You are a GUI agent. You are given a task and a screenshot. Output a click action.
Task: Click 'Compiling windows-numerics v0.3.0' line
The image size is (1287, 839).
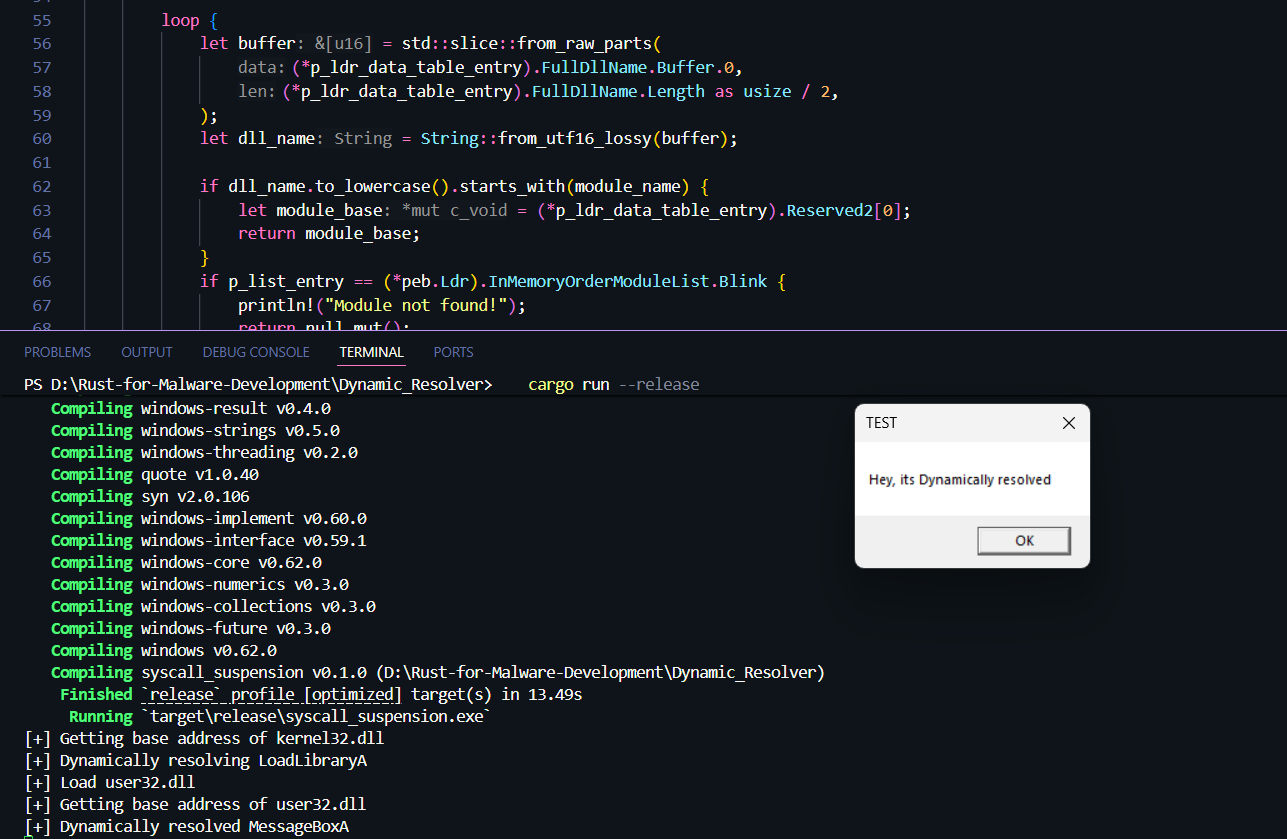pyautogui.click(x=200, y=584)
